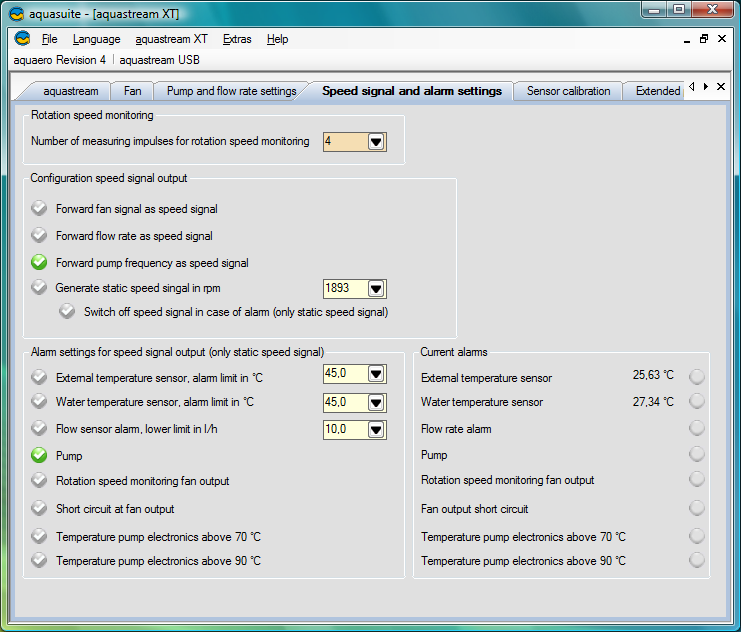Select aquaero Revision 4 device
741x632 pixels.
pyautogui.click(x=60, y=60)
